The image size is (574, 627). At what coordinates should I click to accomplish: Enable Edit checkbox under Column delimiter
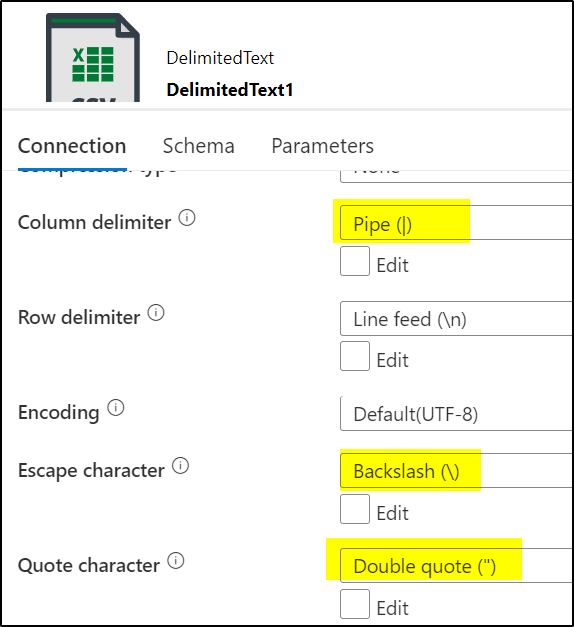[355, 261]
